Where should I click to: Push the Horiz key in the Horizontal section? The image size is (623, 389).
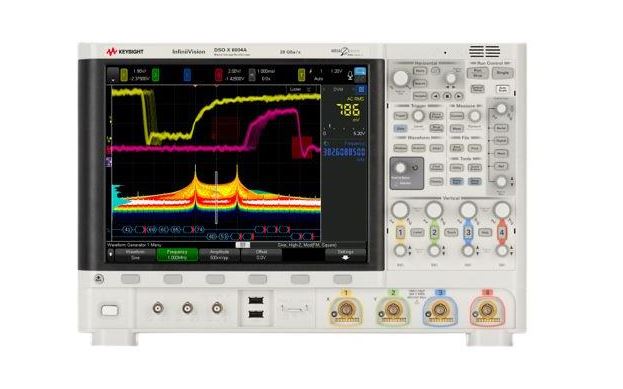pos(420,71)
